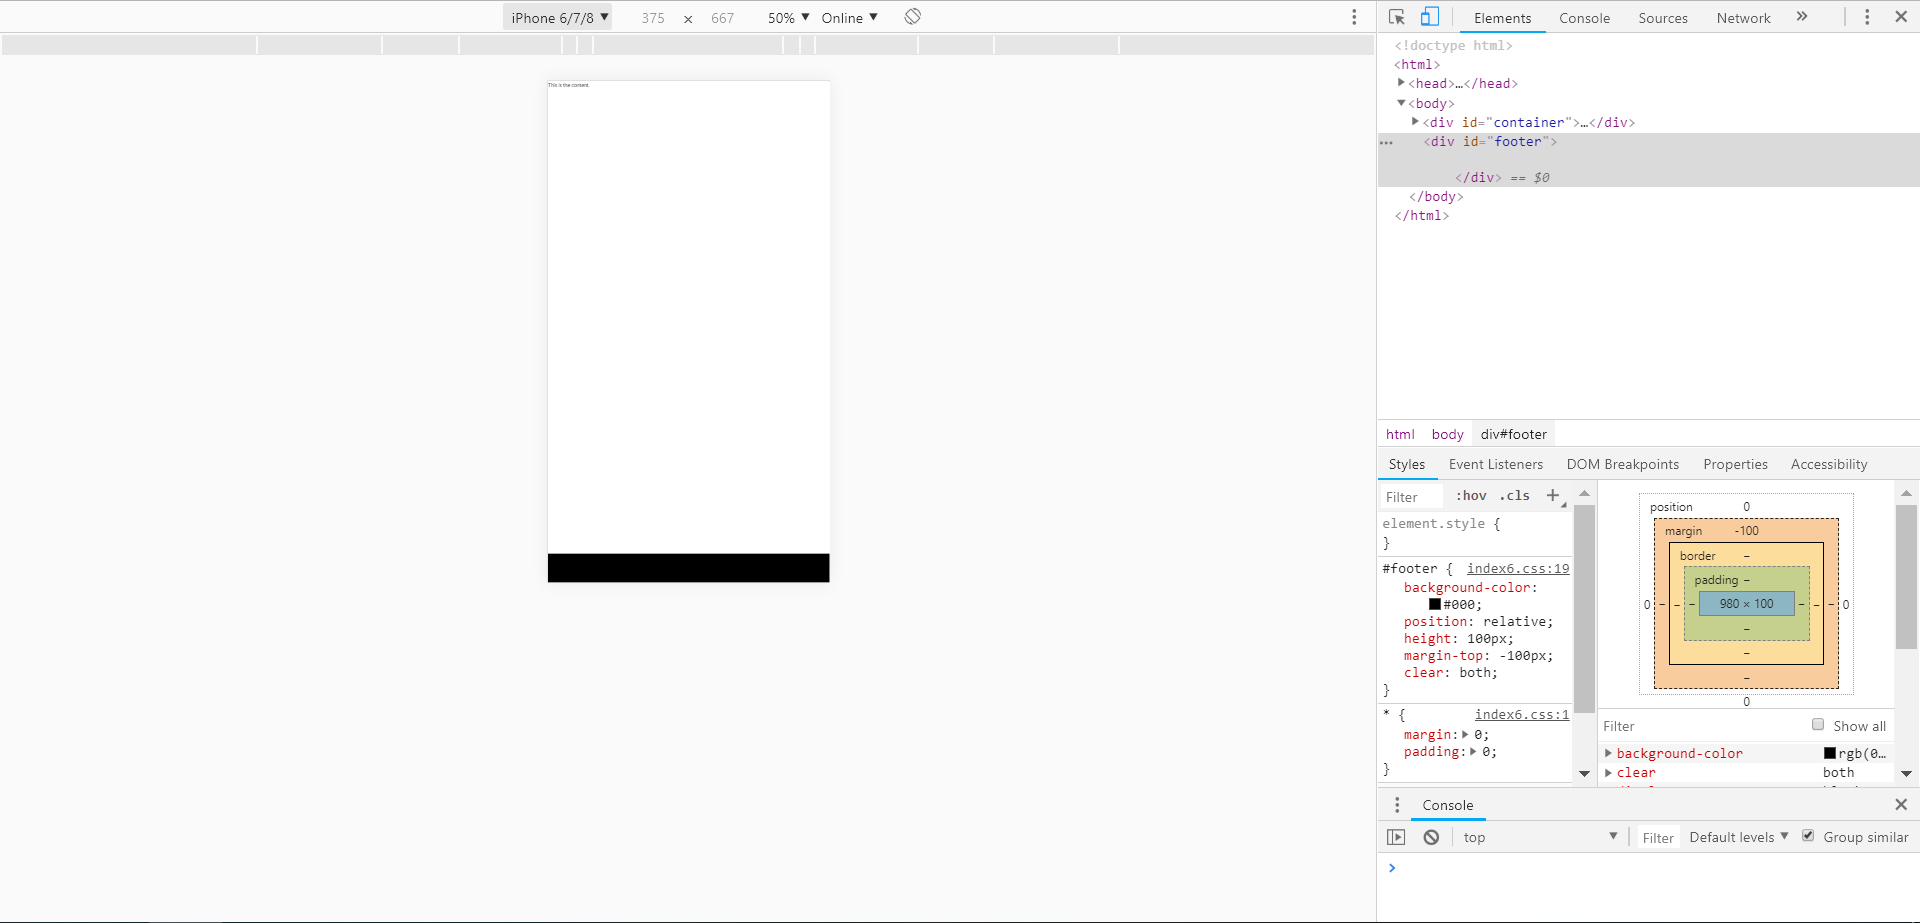The width and height of the screenshot is (1920, 923).
Task: Add a new style rule with the plus icon
Action: 1553,495
